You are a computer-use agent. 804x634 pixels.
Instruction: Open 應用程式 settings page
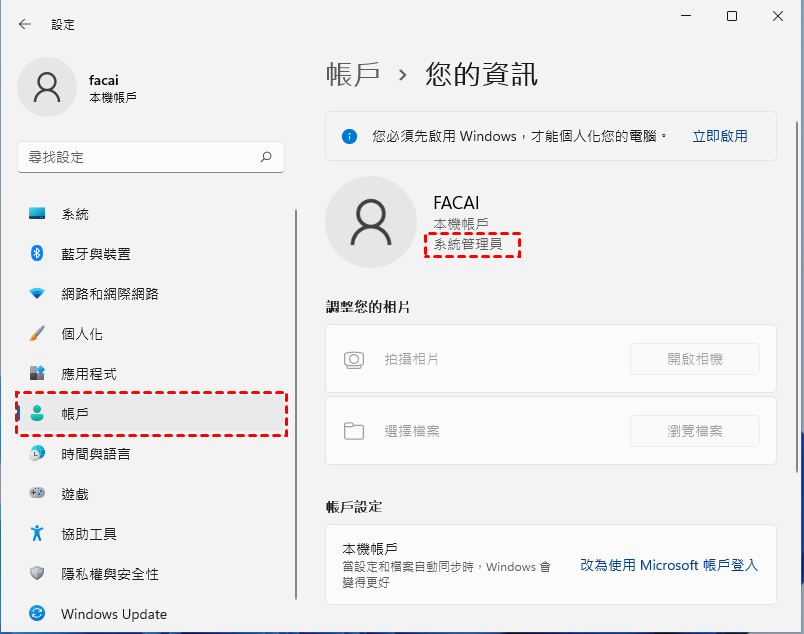(151, 373)
